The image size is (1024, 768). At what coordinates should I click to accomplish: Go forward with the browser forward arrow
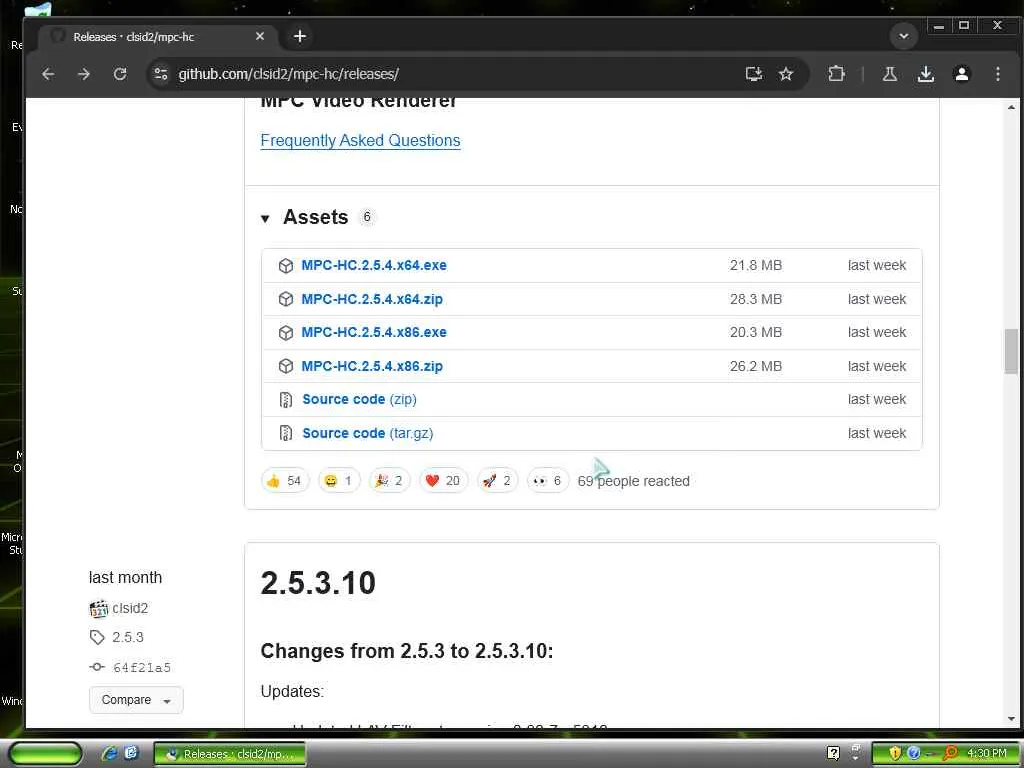pyautogui.click(x=84, y=74)
